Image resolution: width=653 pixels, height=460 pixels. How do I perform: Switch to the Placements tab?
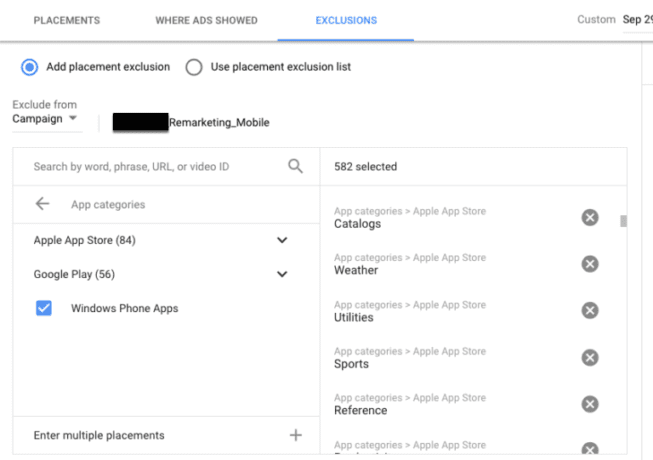click(67, 20)
